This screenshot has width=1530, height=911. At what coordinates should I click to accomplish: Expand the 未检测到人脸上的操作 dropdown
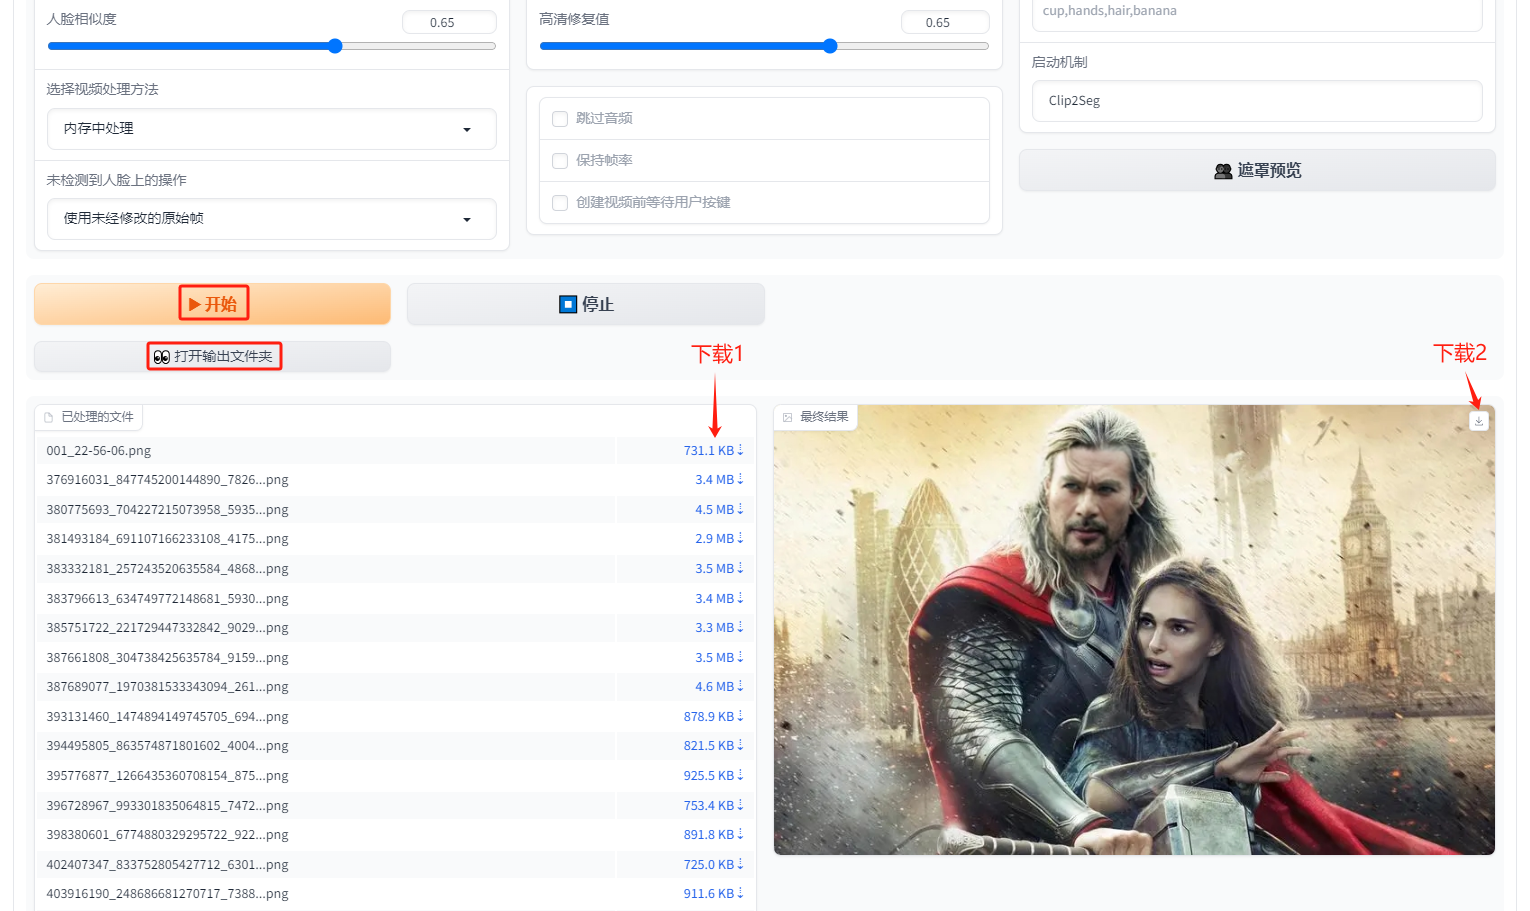coord(271,219)
